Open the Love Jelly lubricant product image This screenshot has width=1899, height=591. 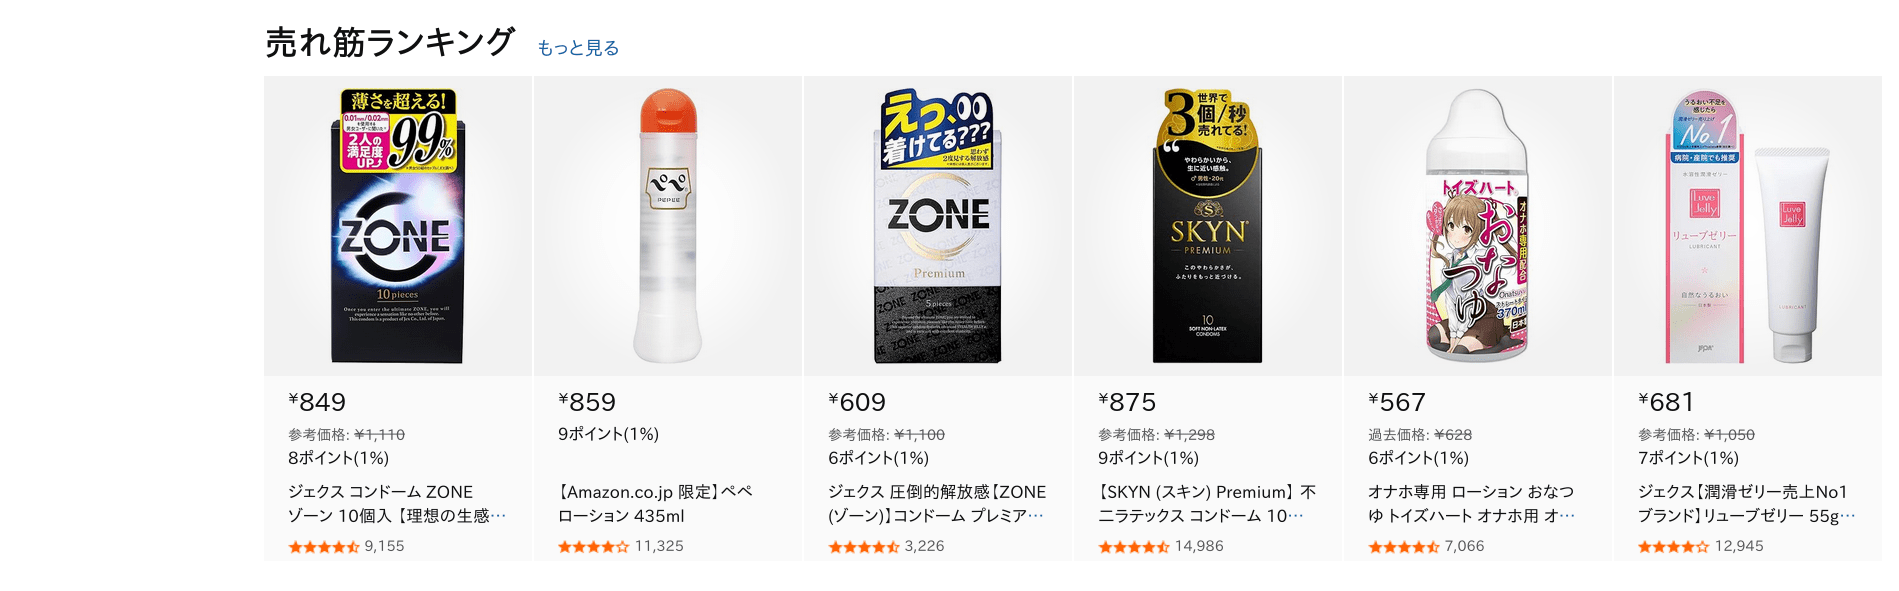[1748, 226]
